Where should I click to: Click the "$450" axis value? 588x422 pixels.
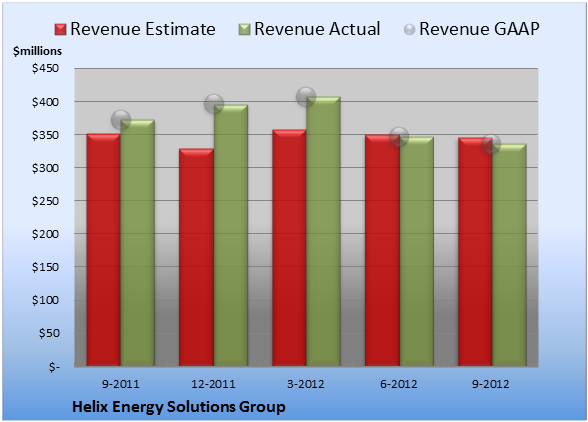point(45,68)
